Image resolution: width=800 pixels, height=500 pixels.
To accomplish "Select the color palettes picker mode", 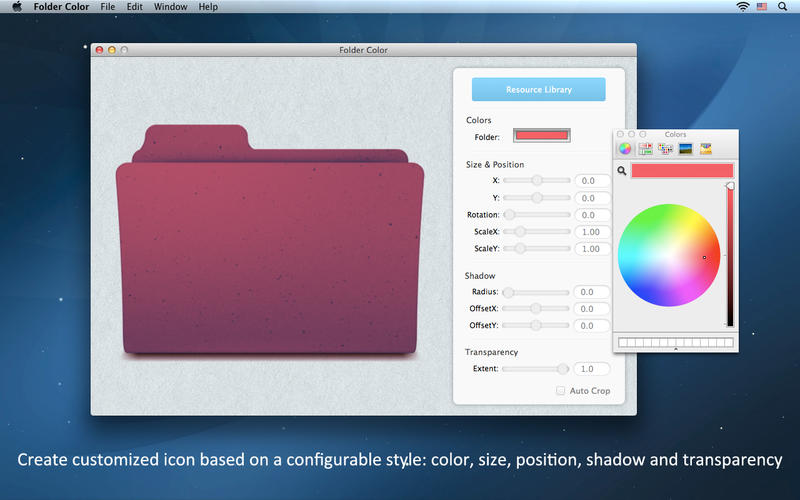I will 665,148.
